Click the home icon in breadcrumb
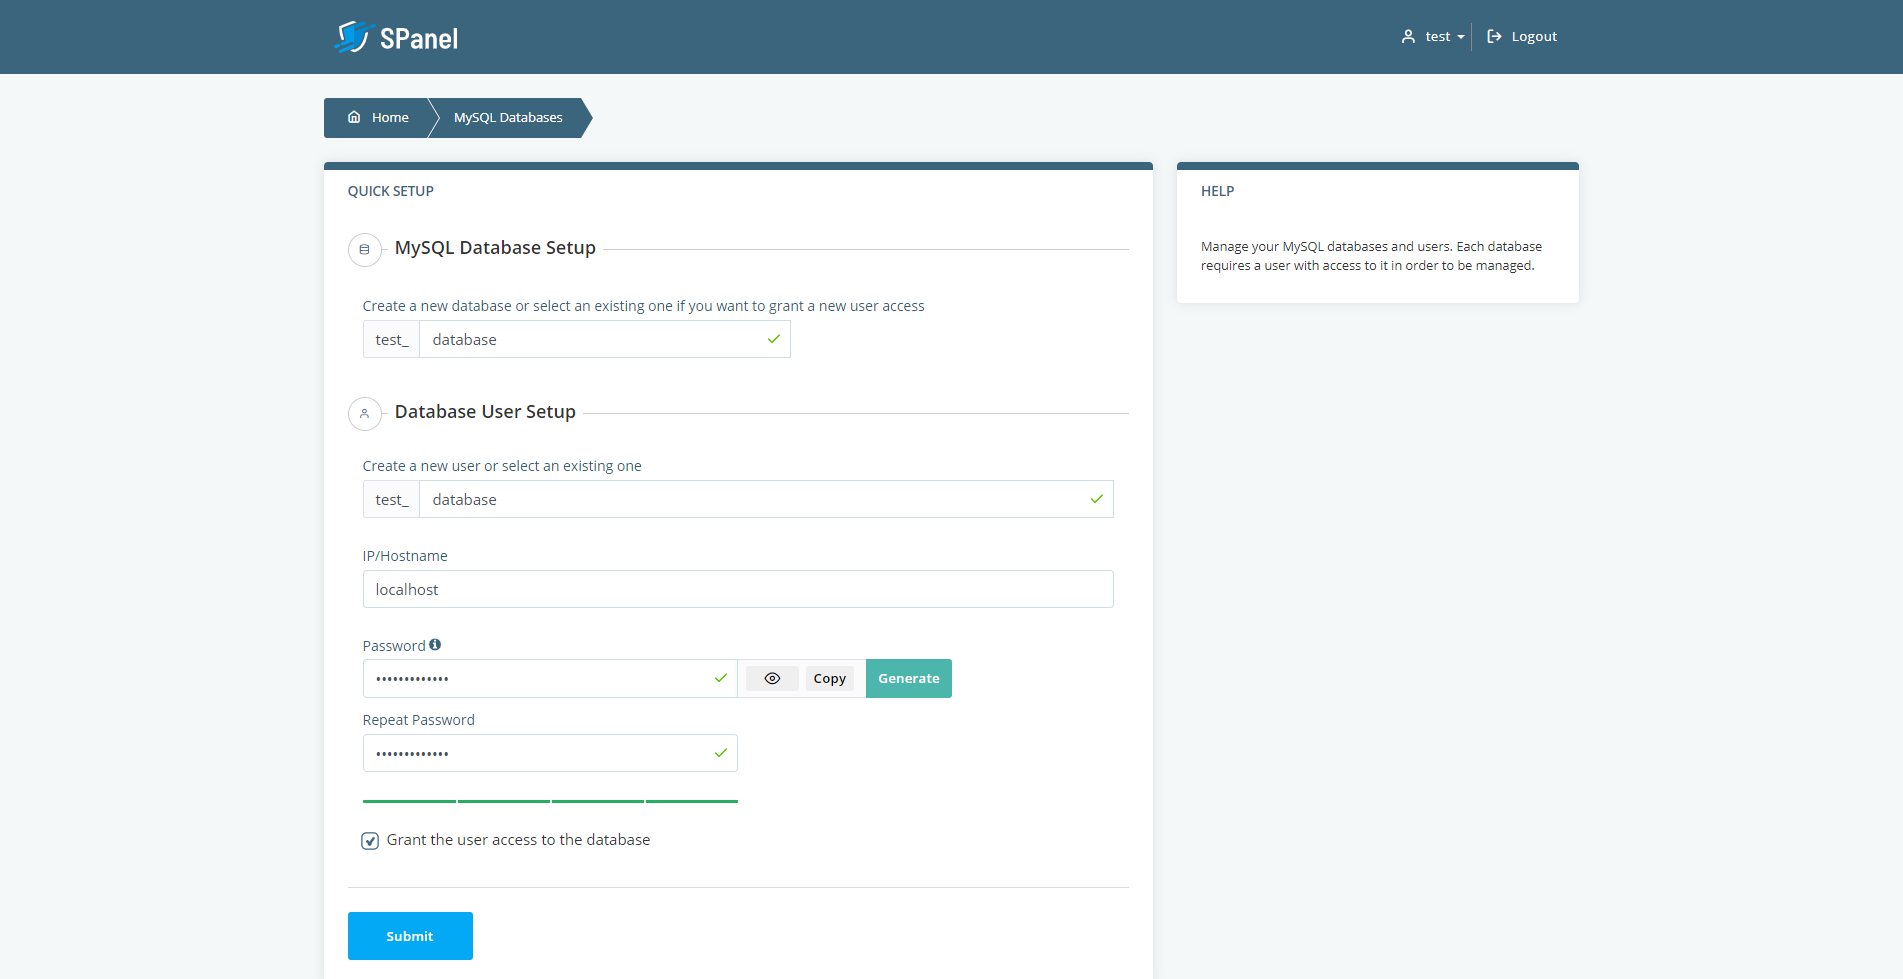The width and height of the screenshot is (1903, 979). tap(354, 118)
